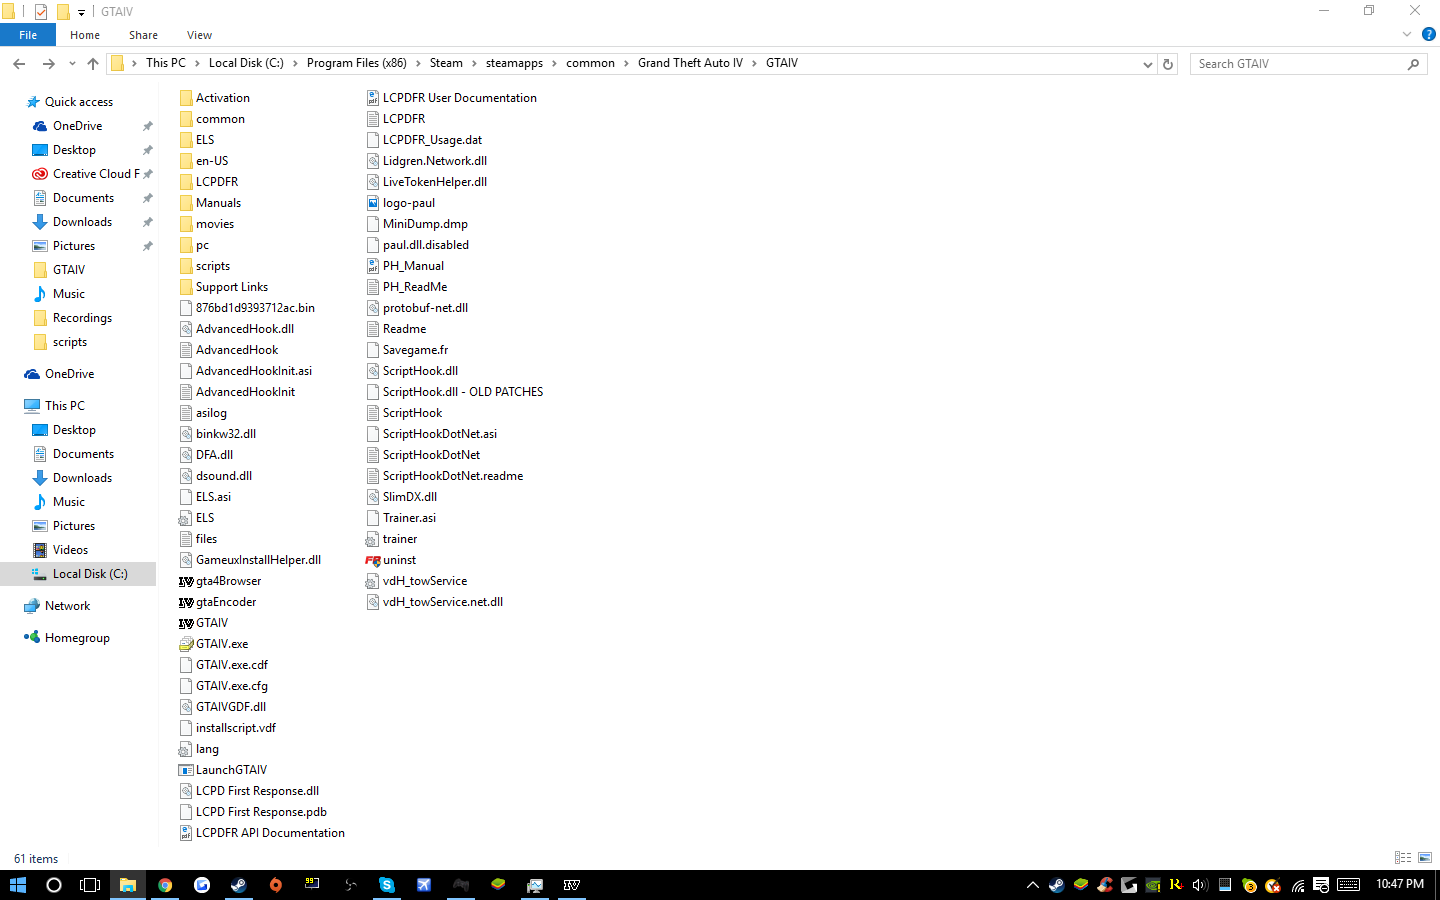This screenshot has width=1440, height=900.
Task: Open Google Chrome from the taskbar
Action: 165,885
